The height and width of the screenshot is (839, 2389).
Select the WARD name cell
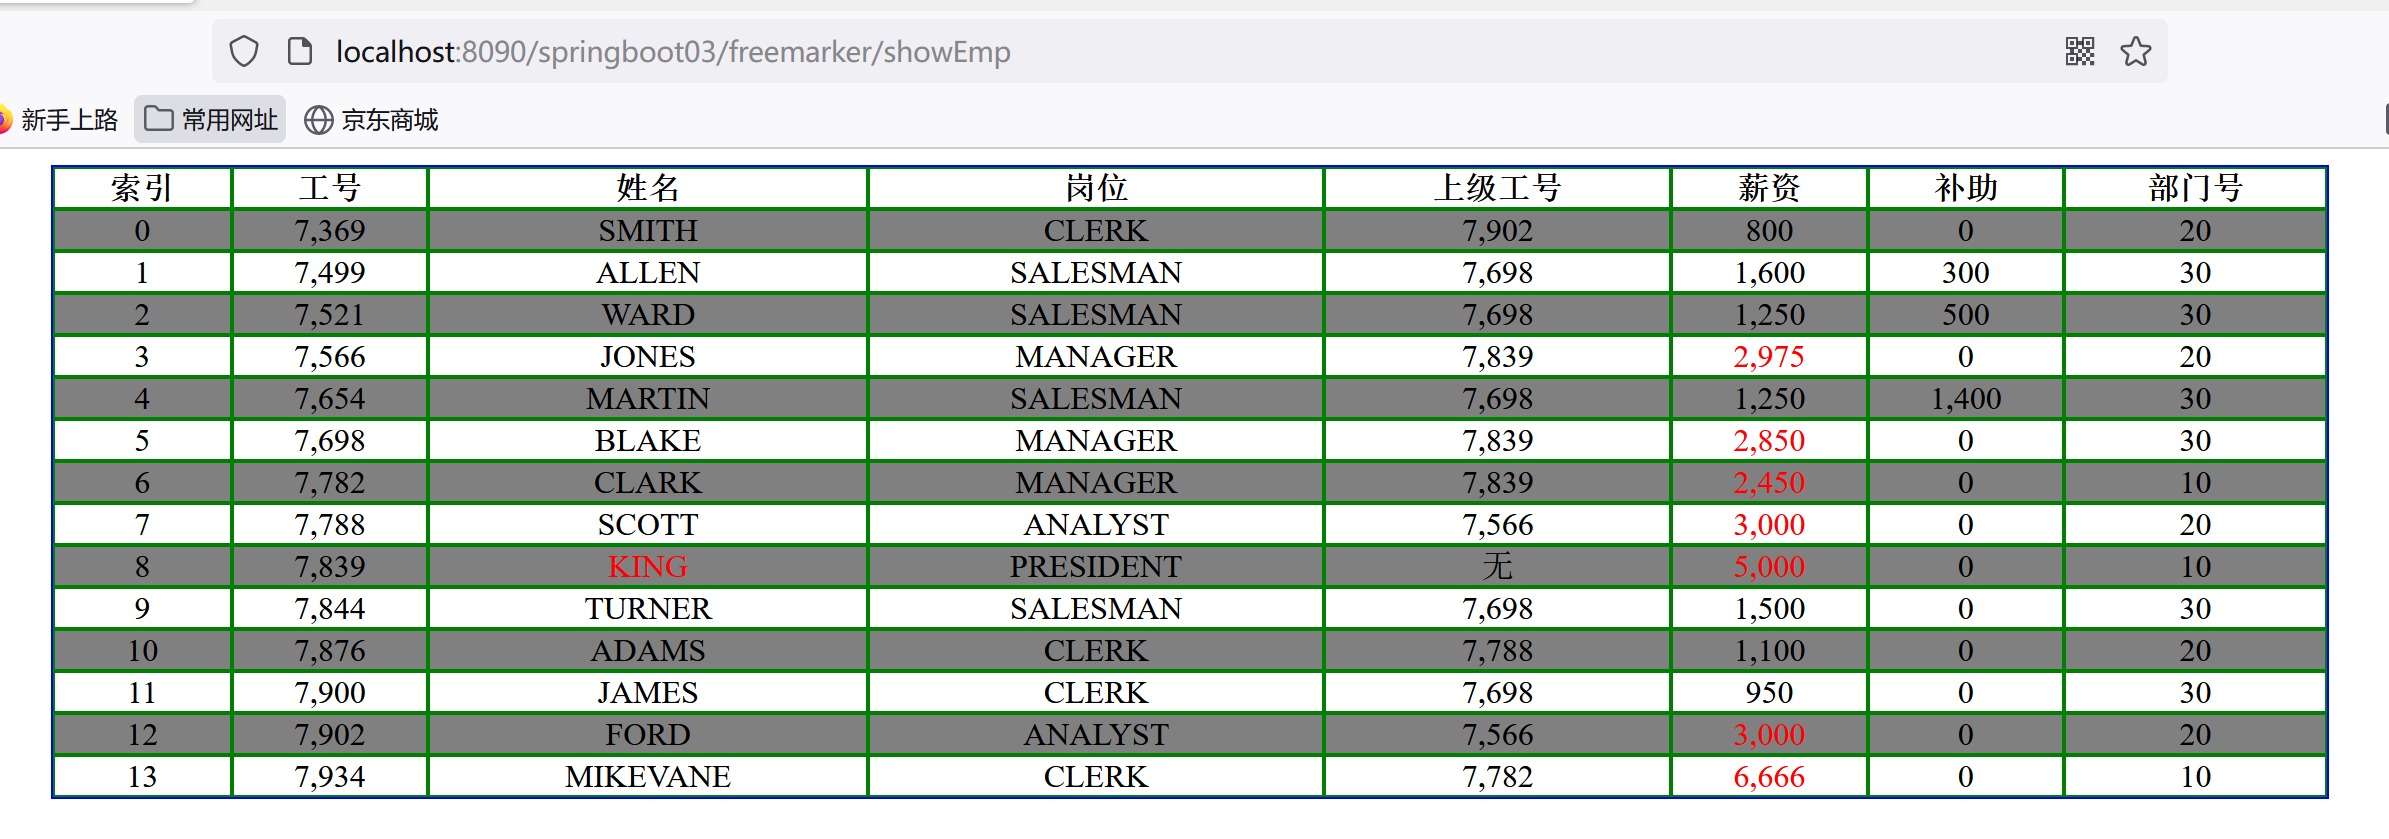point(648,314)
